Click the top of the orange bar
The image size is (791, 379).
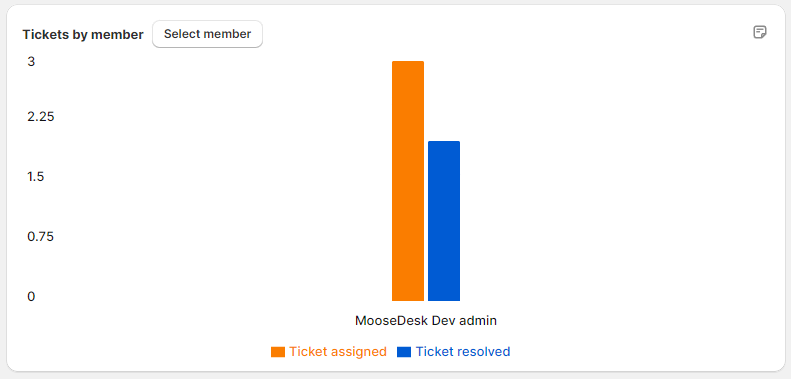tap(408, 63)
